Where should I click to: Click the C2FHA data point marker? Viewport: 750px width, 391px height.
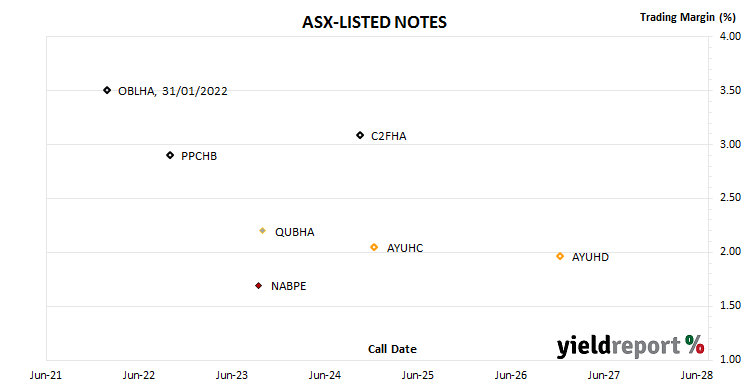360,135
